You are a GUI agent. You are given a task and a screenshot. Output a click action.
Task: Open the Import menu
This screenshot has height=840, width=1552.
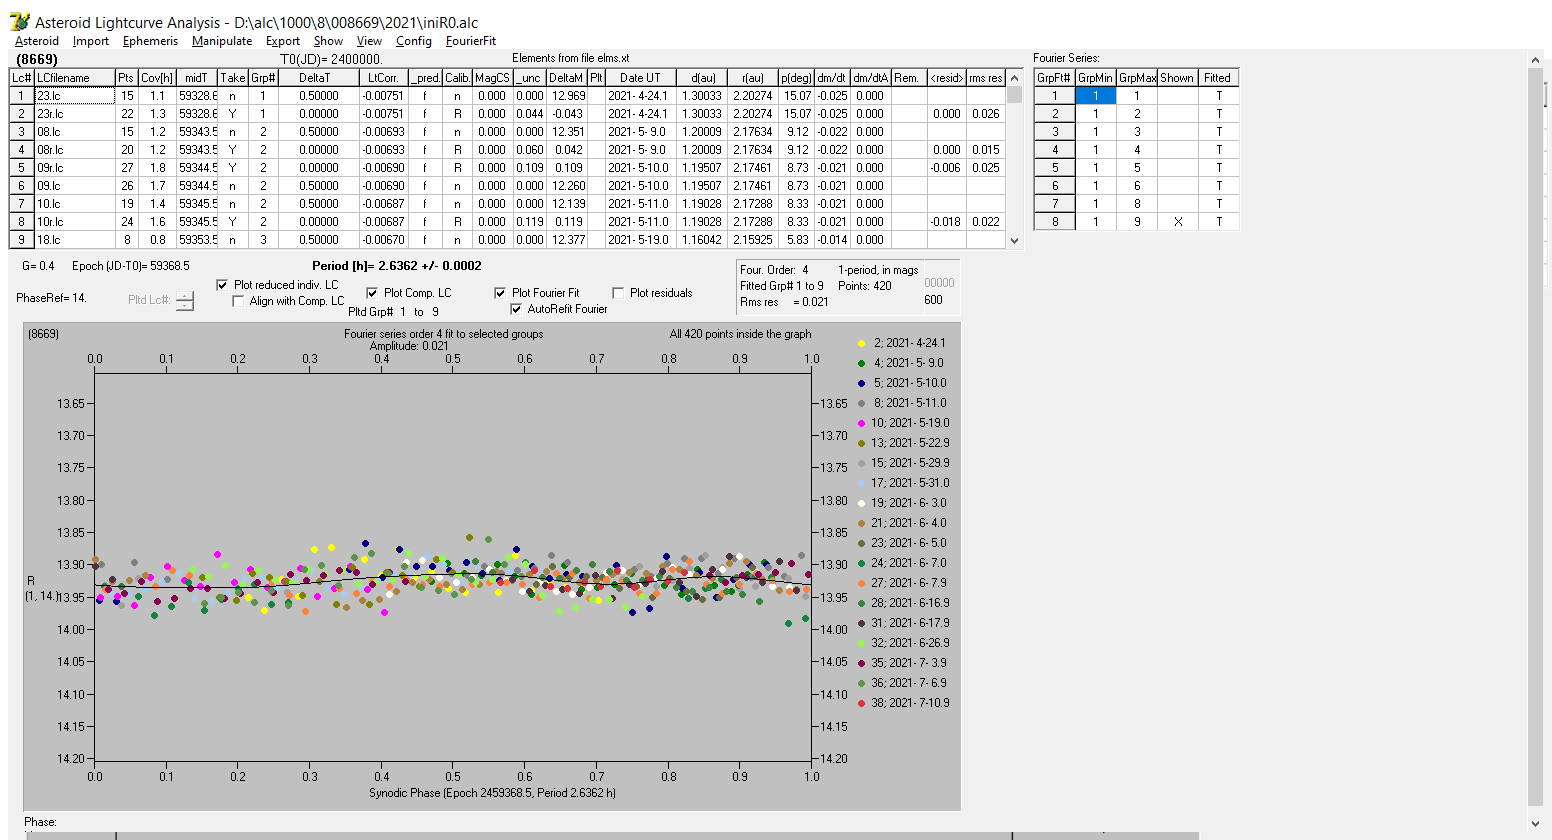coord(90,41)
